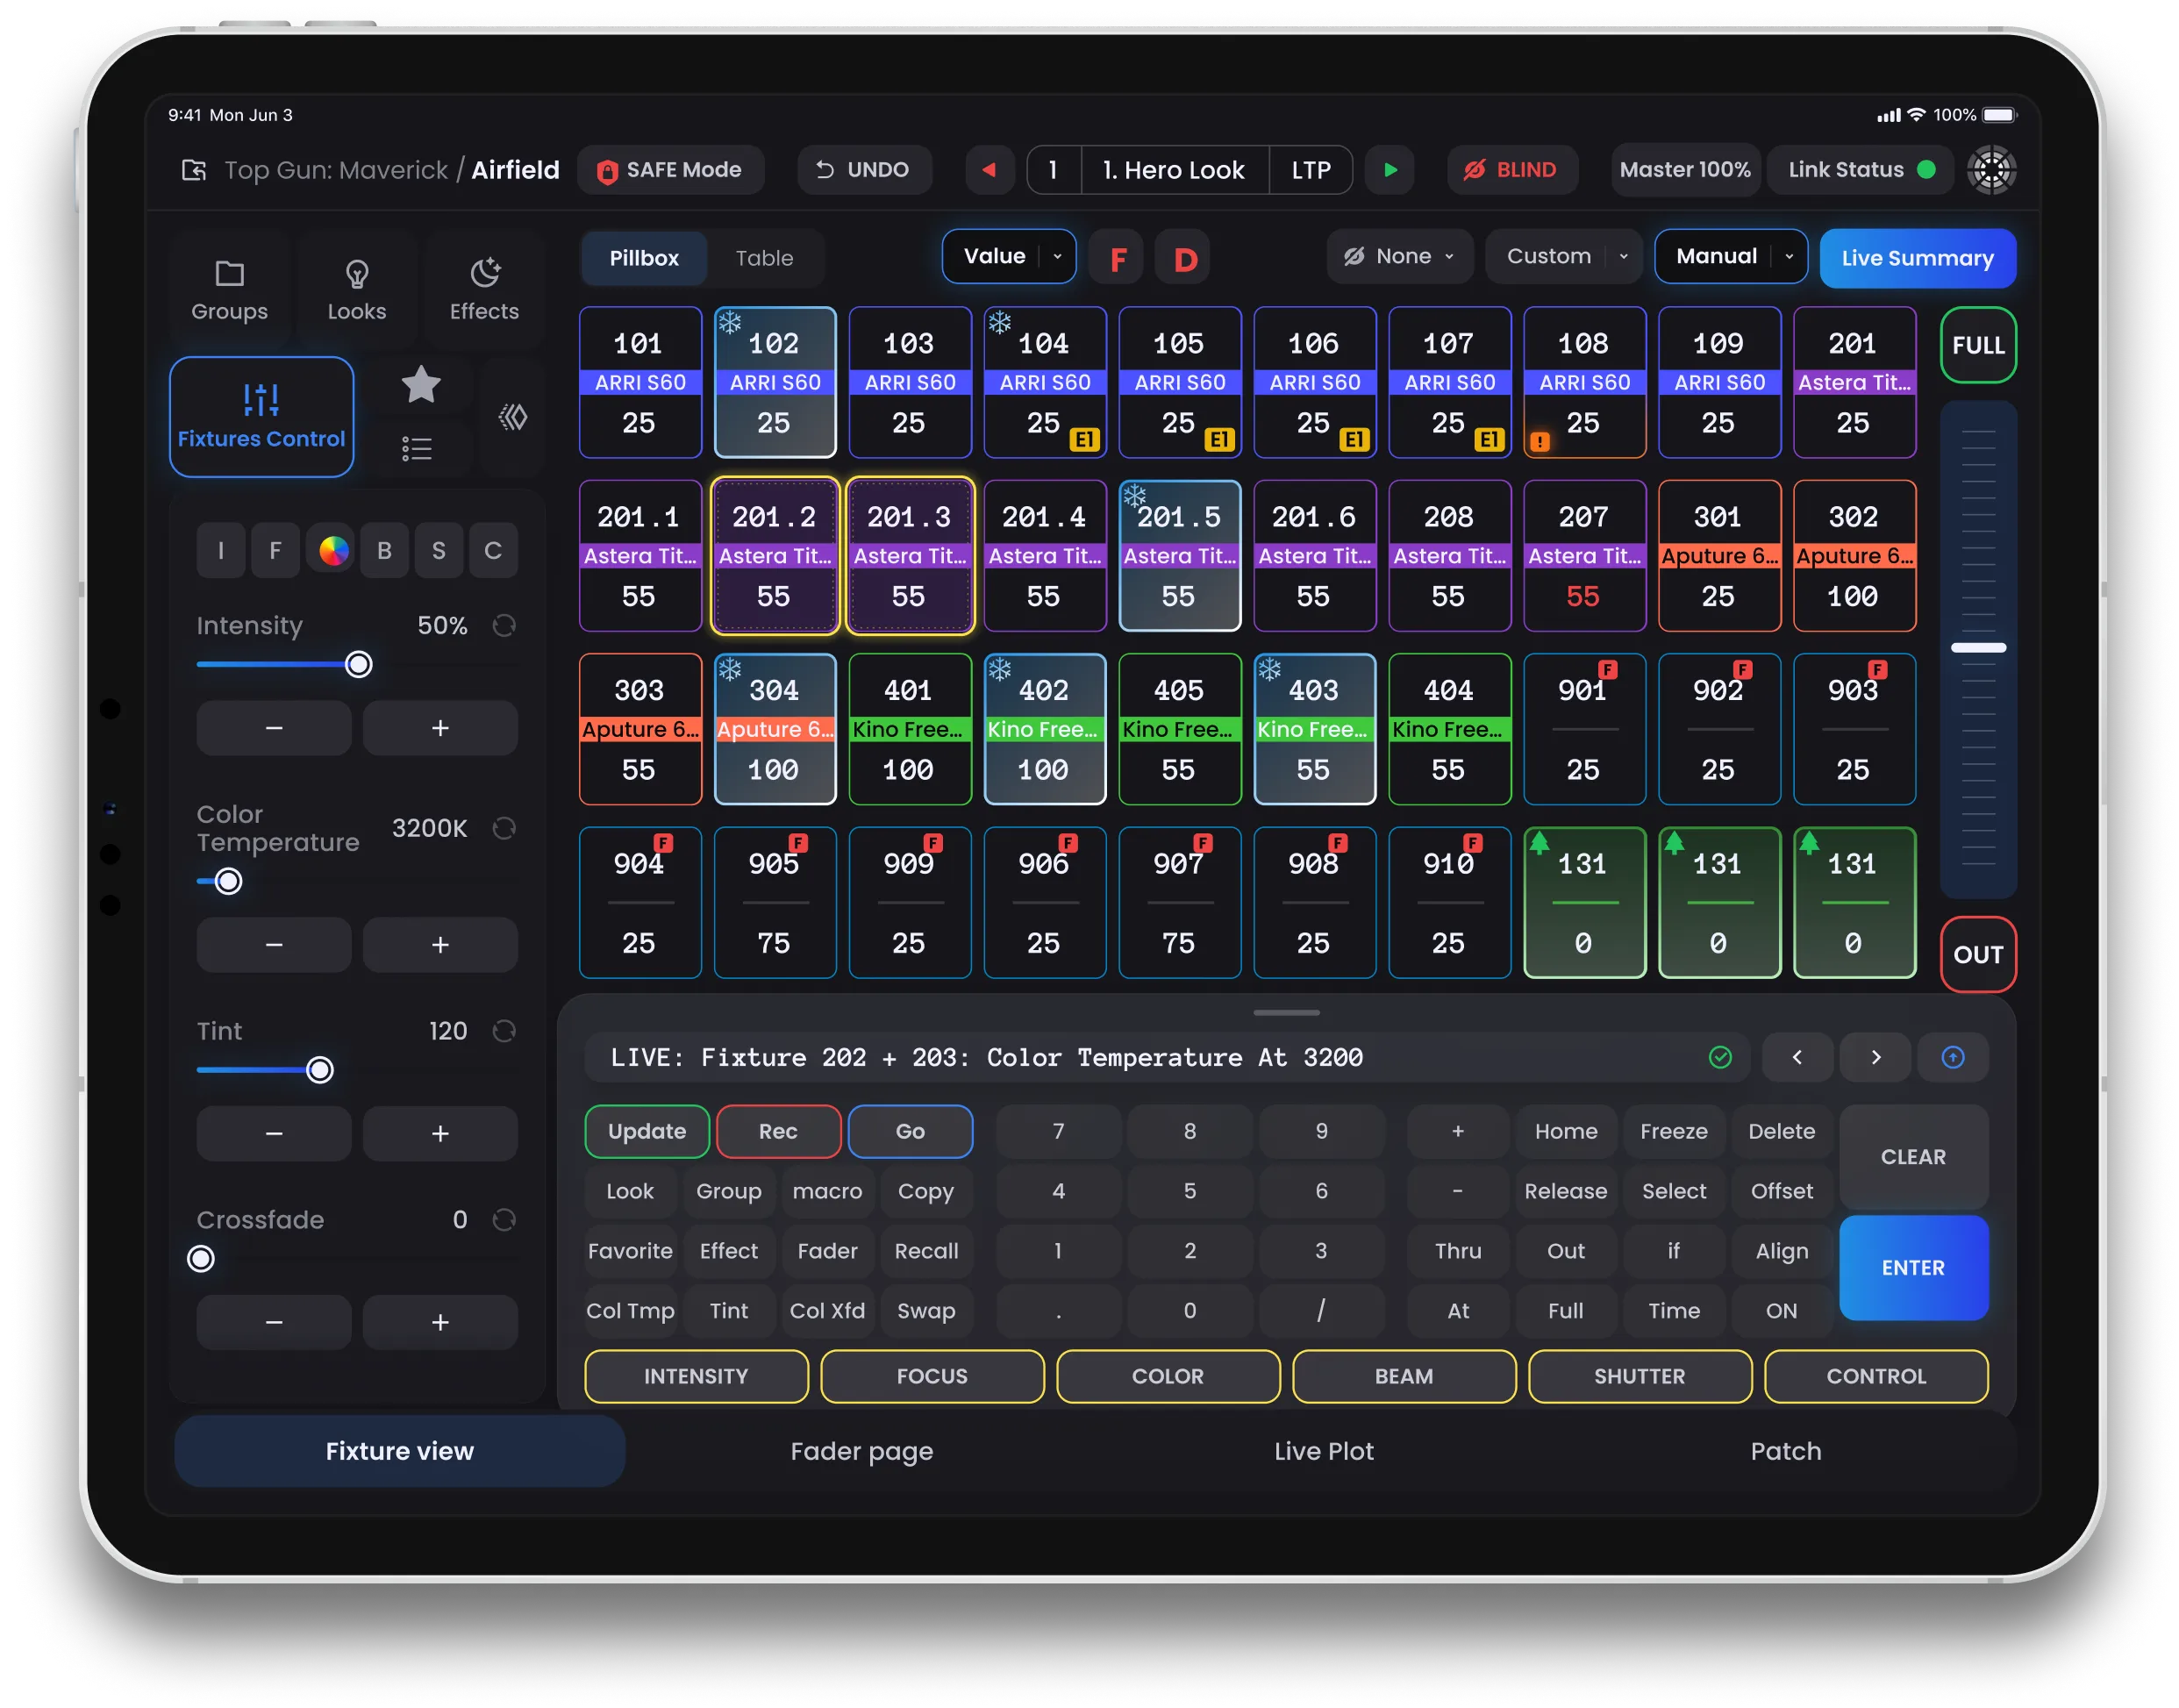Click the project folder icon by Top Gun
This screenshot has width=2179, height=1708.
coord(194,170)
